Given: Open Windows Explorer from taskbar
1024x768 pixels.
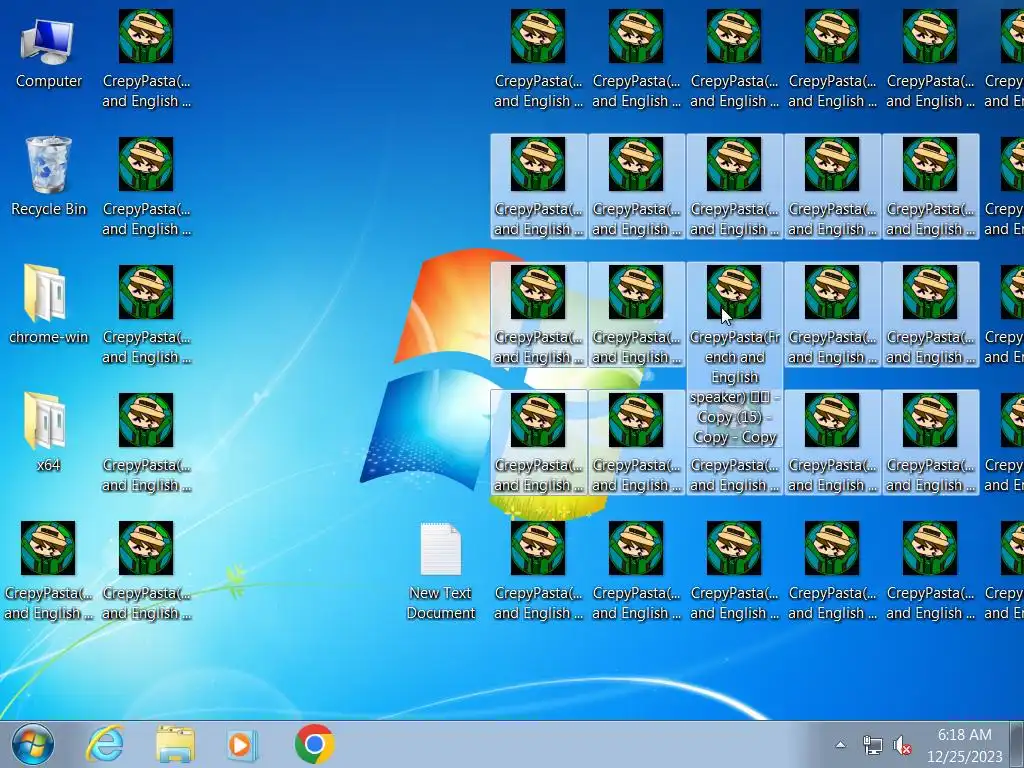Looking at the screenshot, I should tap(174, 744).
